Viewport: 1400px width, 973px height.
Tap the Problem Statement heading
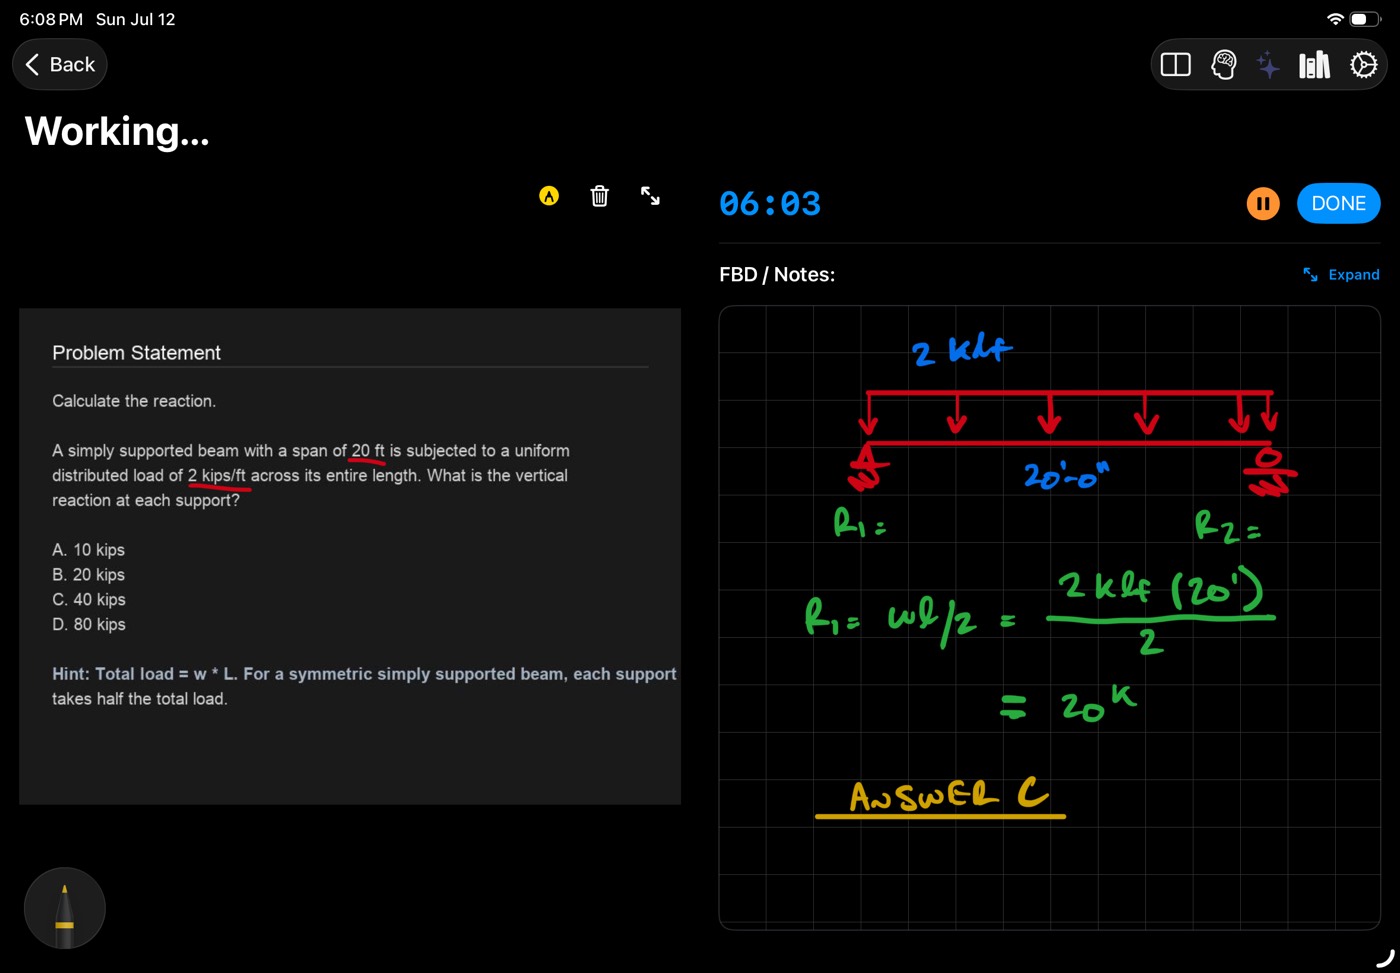pyautogui.click(x=136, y=353)
